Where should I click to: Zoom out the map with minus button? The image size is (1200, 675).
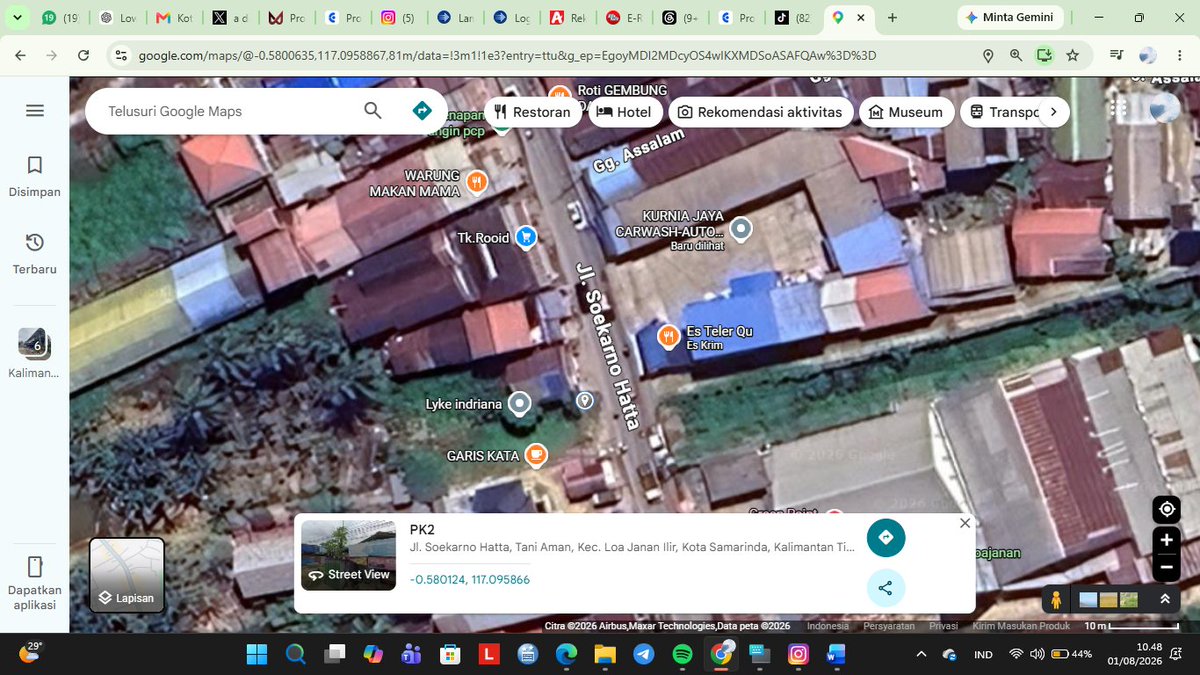click(x=1166, y=568)
